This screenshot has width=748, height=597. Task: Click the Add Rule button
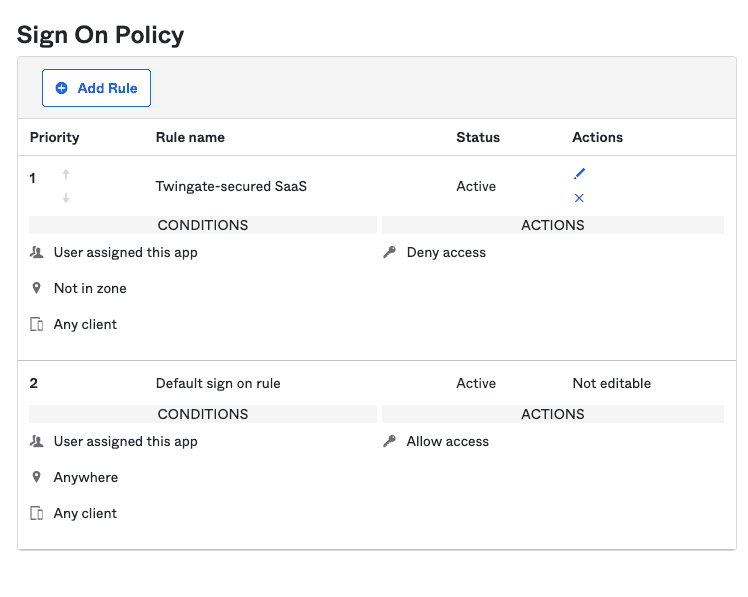[x=96, y=88]
